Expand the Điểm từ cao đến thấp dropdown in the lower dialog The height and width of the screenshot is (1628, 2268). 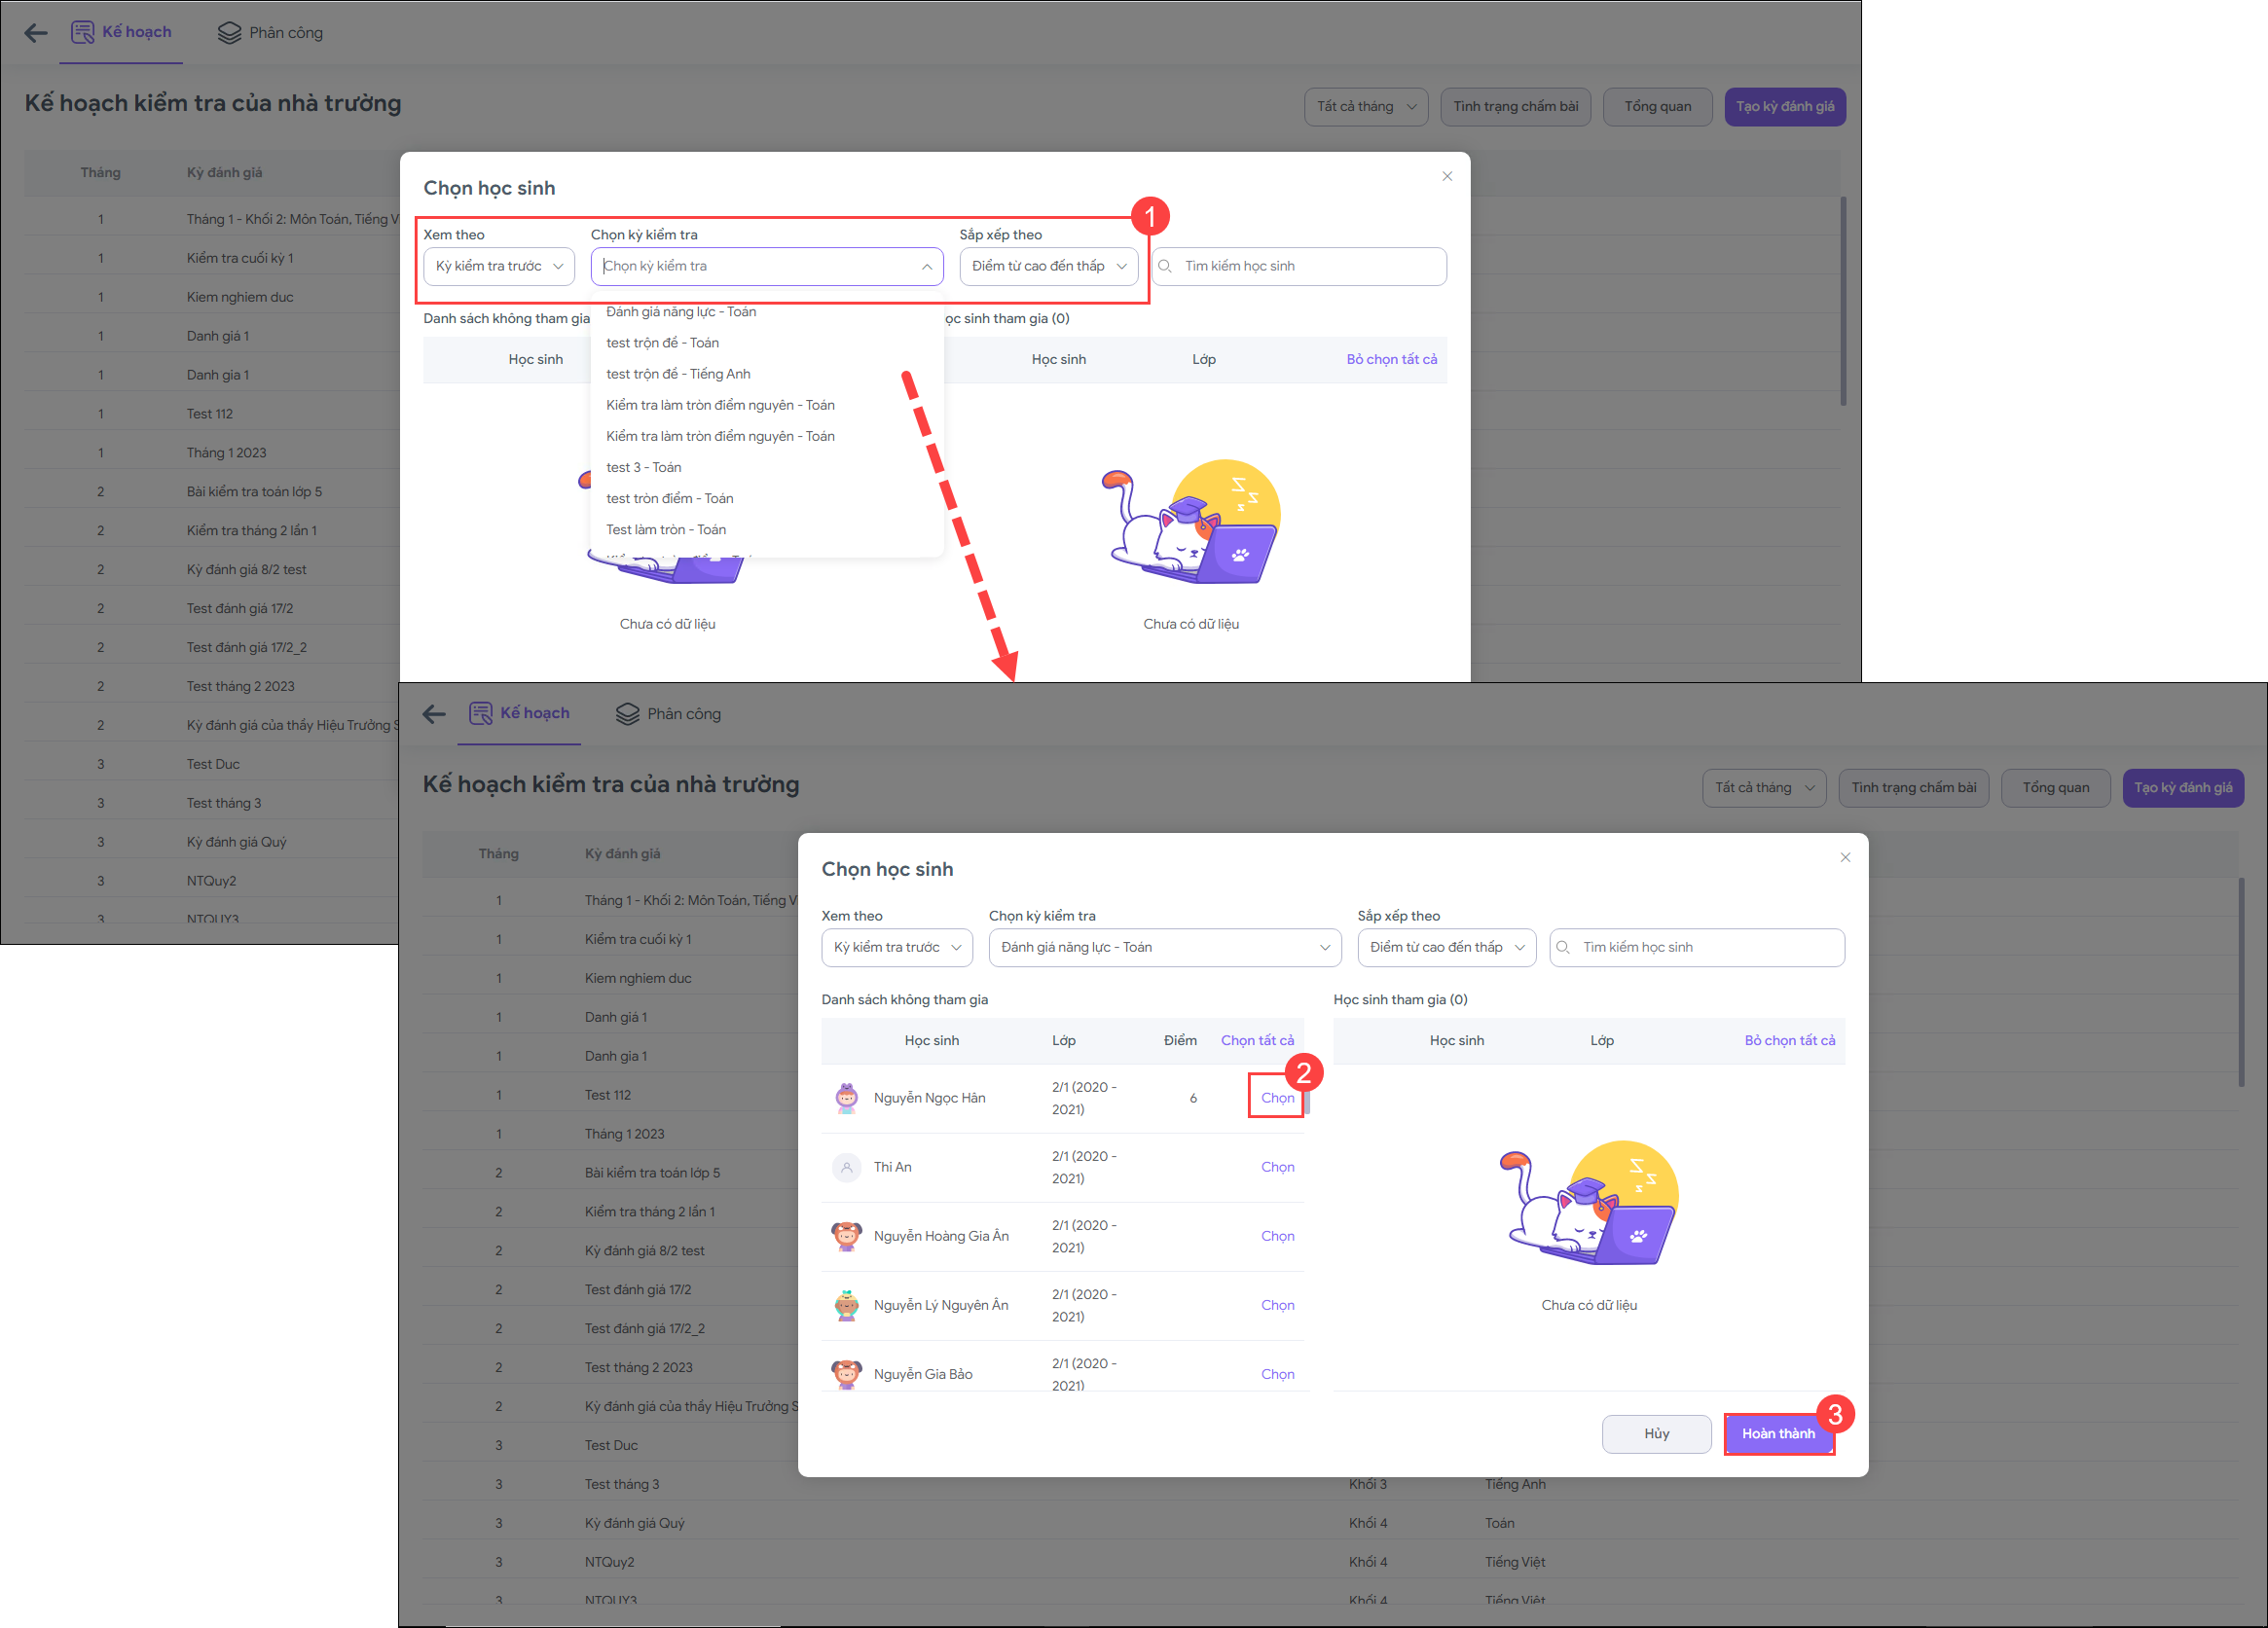coord(1445,947)
